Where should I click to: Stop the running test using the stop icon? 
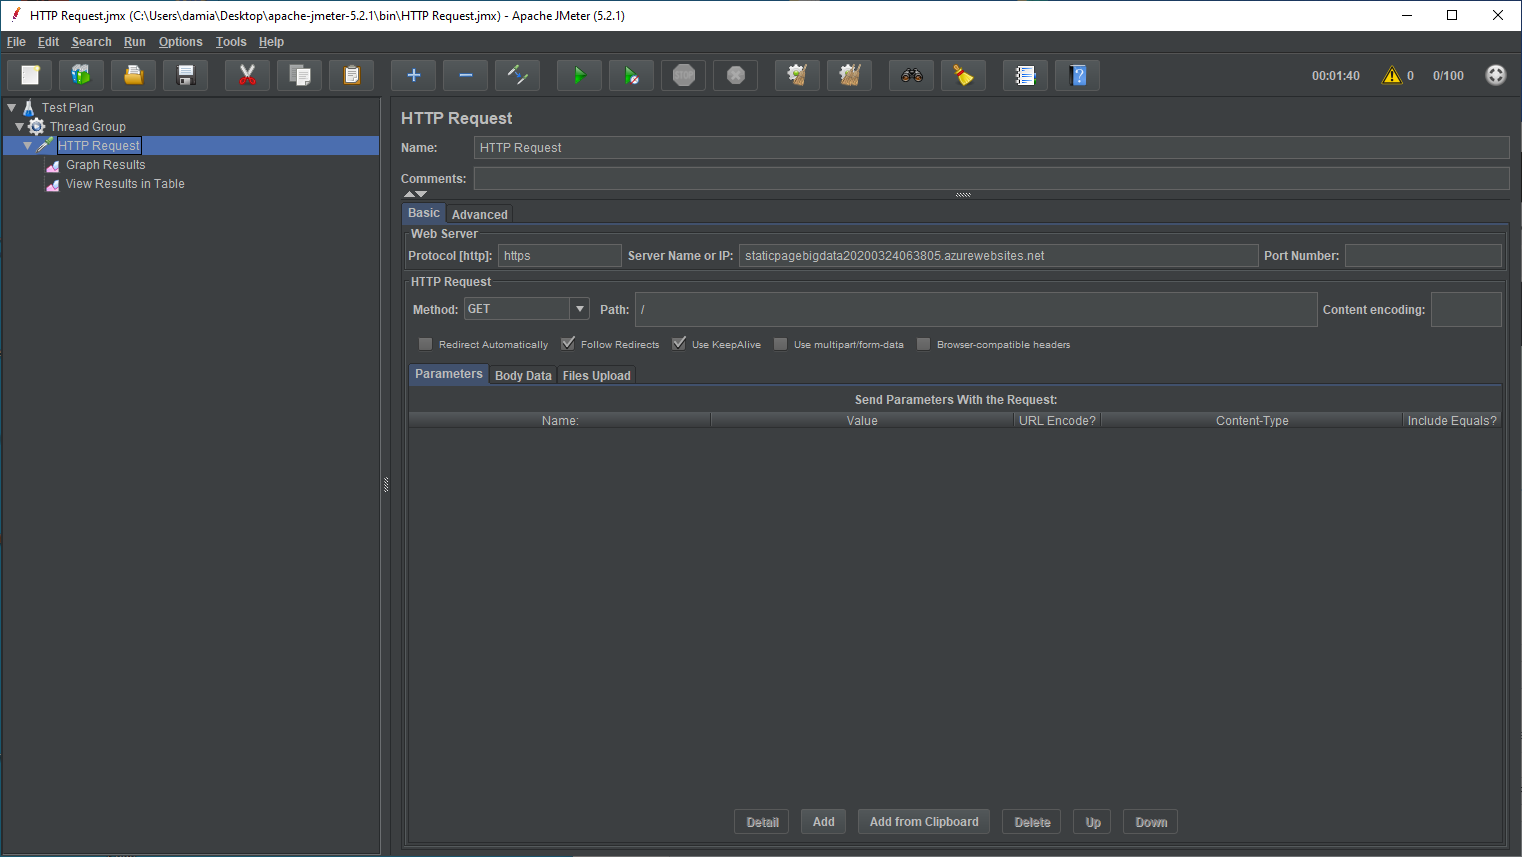tap(683, 75)
